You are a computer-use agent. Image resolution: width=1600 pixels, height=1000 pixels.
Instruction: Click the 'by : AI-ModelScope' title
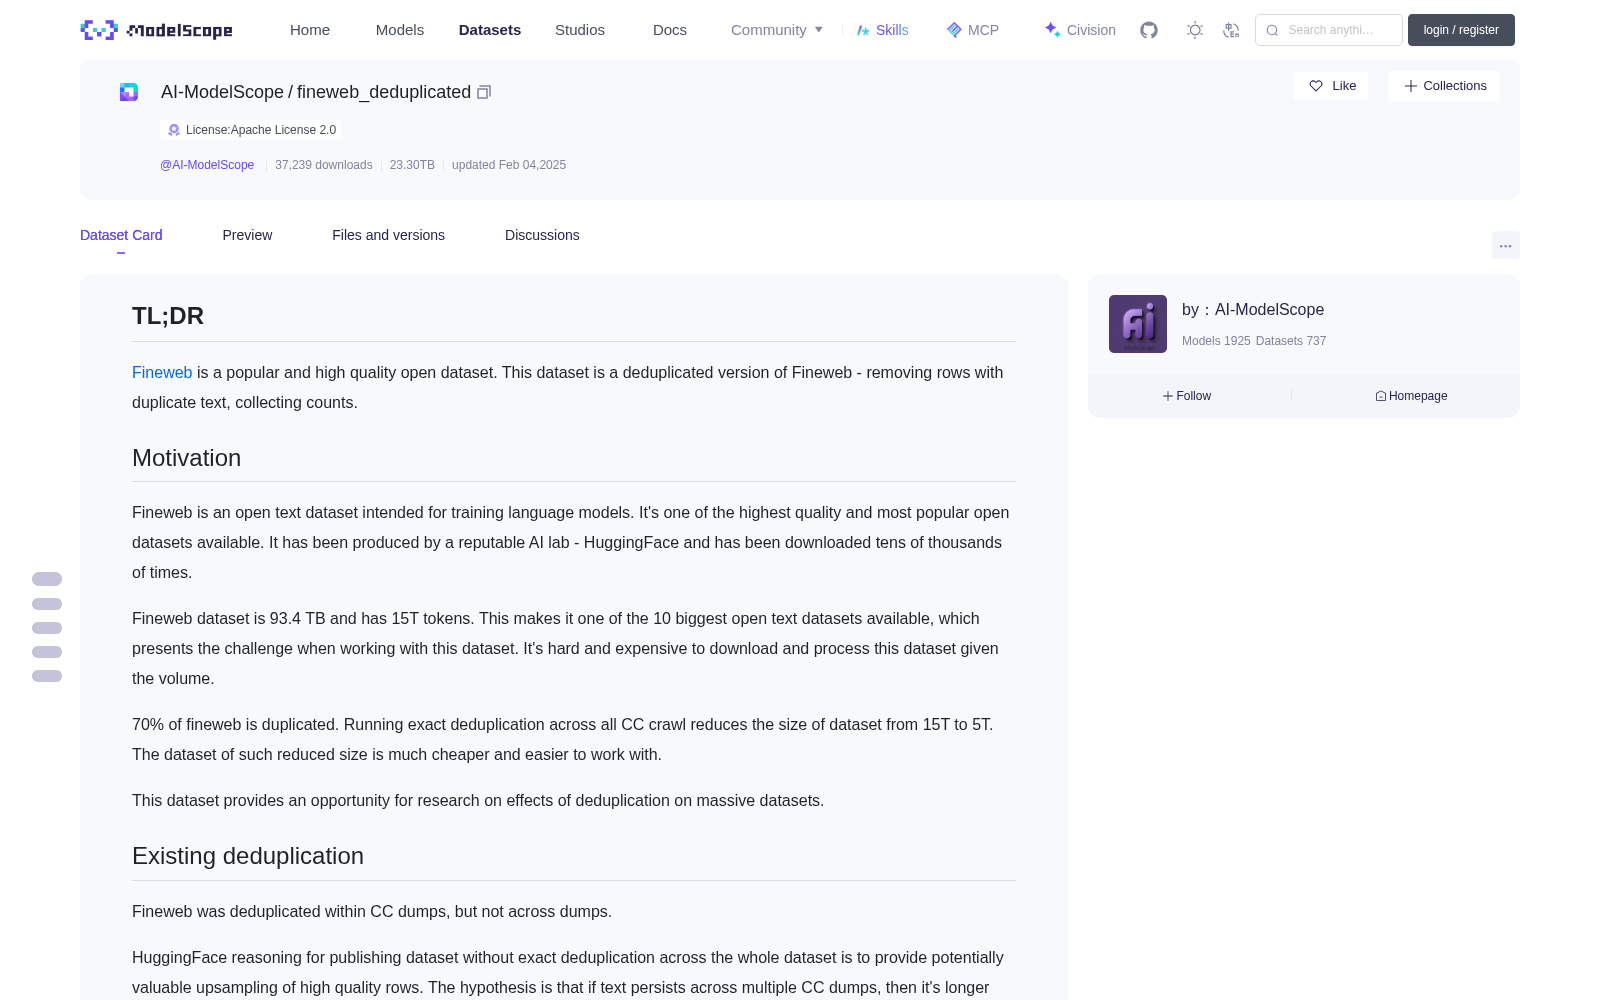click(1253, 310)
